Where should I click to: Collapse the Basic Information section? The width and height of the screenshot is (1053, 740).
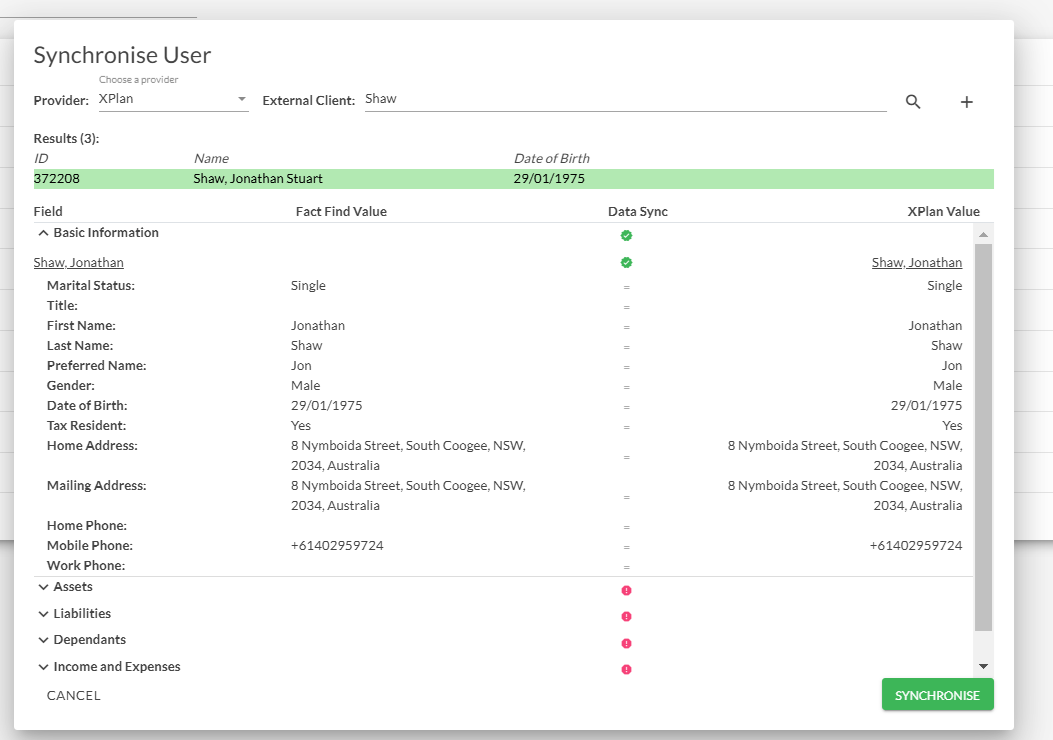point(43,233)
